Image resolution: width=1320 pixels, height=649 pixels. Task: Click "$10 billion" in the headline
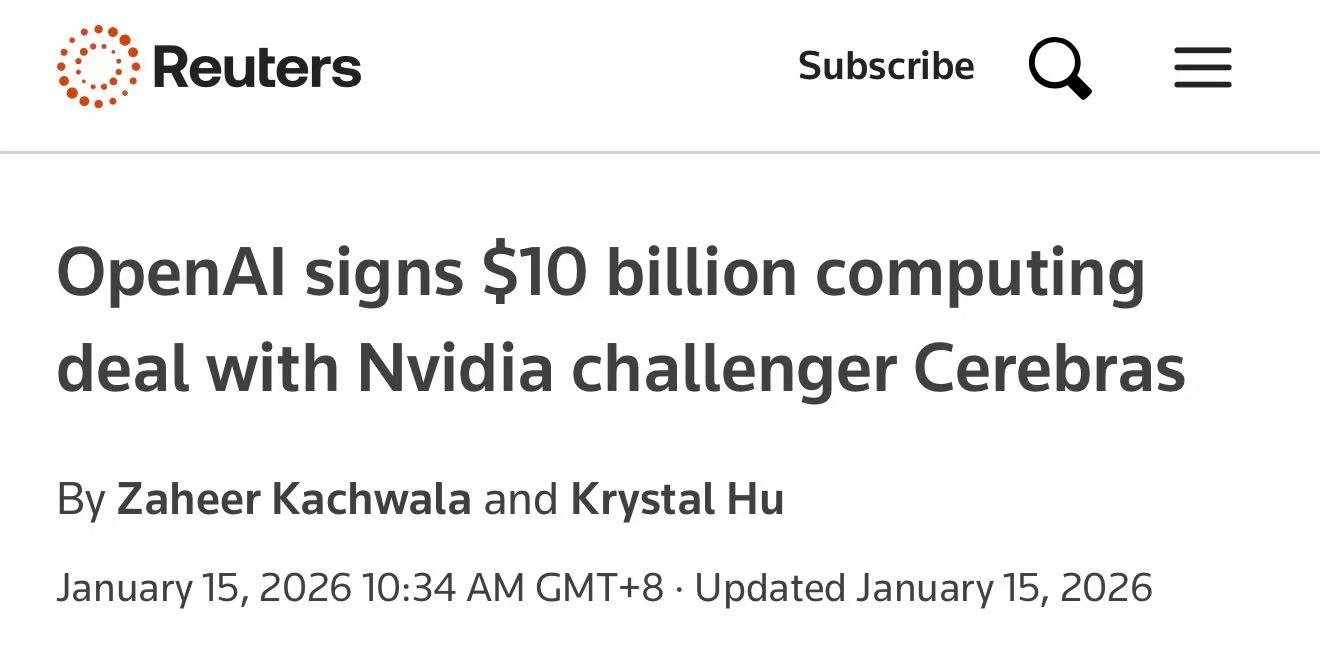(638, 273)
